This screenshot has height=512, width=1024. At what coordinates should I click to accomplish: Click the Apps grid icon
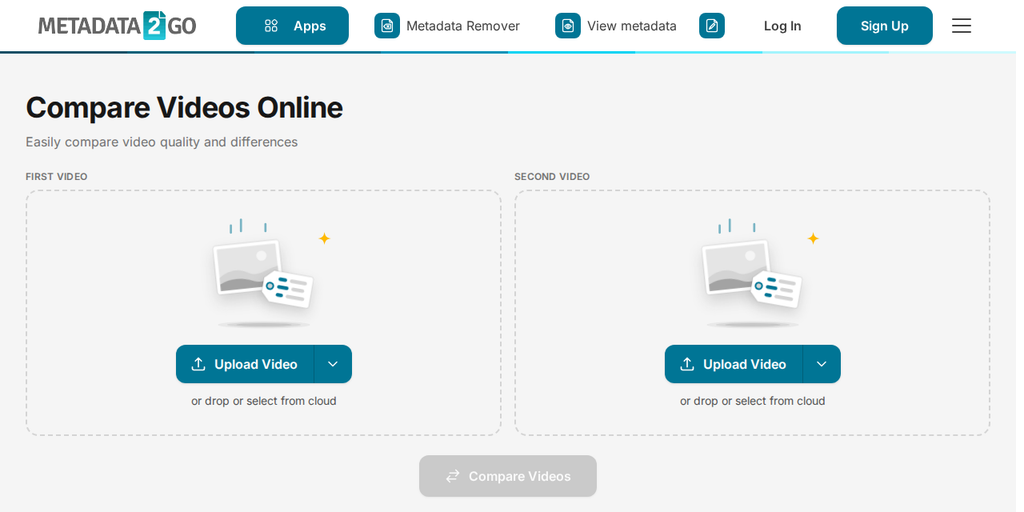point(273,26)
